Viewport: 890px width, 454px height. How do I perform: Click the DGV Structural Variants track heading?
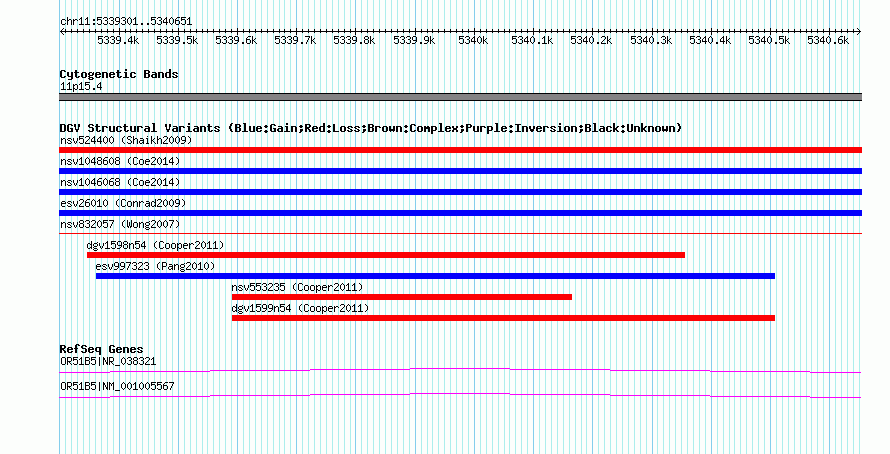pyautogui.click(x=371, y=128)
